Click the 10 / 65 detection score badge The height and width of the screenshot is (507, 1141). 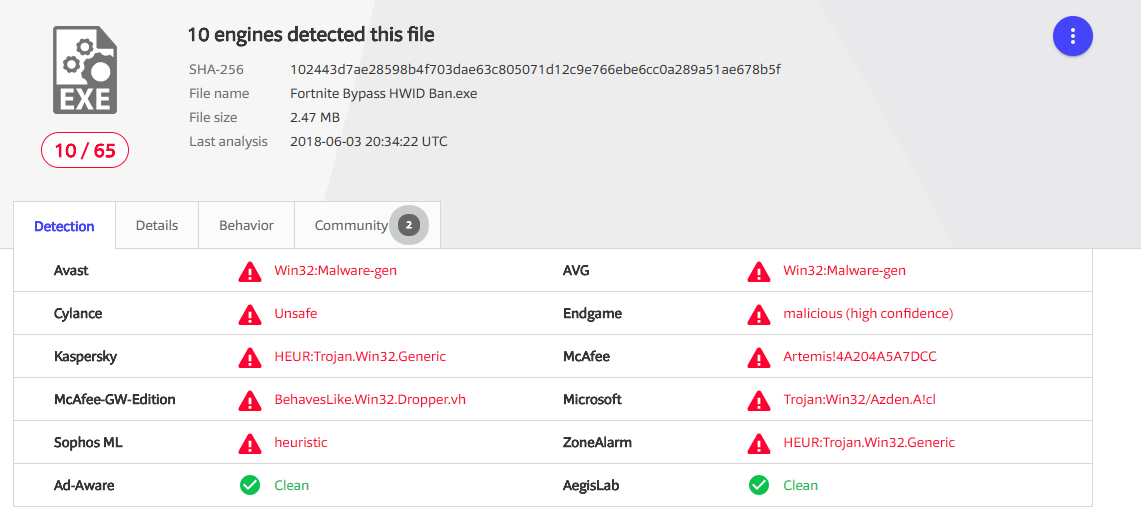tap(85, 151)
